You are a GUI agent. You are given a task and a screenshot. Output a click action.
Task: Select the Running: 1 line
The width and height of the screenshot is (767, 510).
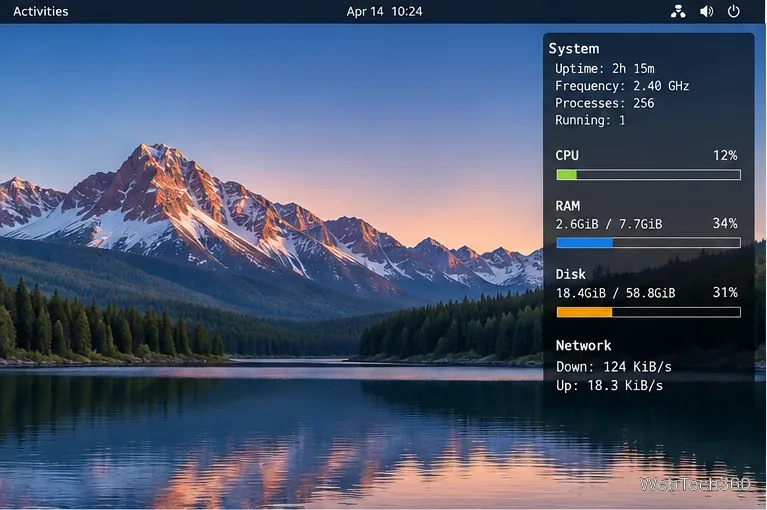pyautogui.click(x=590, y=120)
